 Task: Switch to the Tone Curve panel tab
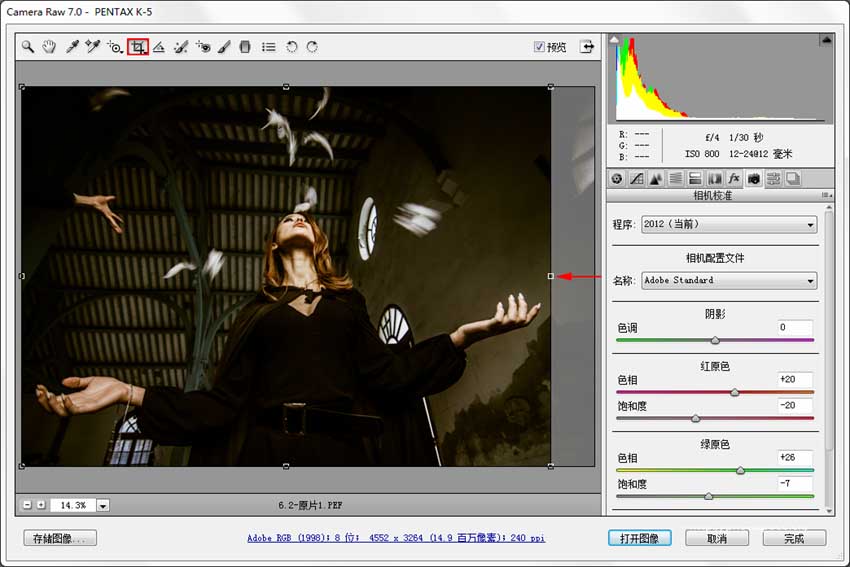637,179
